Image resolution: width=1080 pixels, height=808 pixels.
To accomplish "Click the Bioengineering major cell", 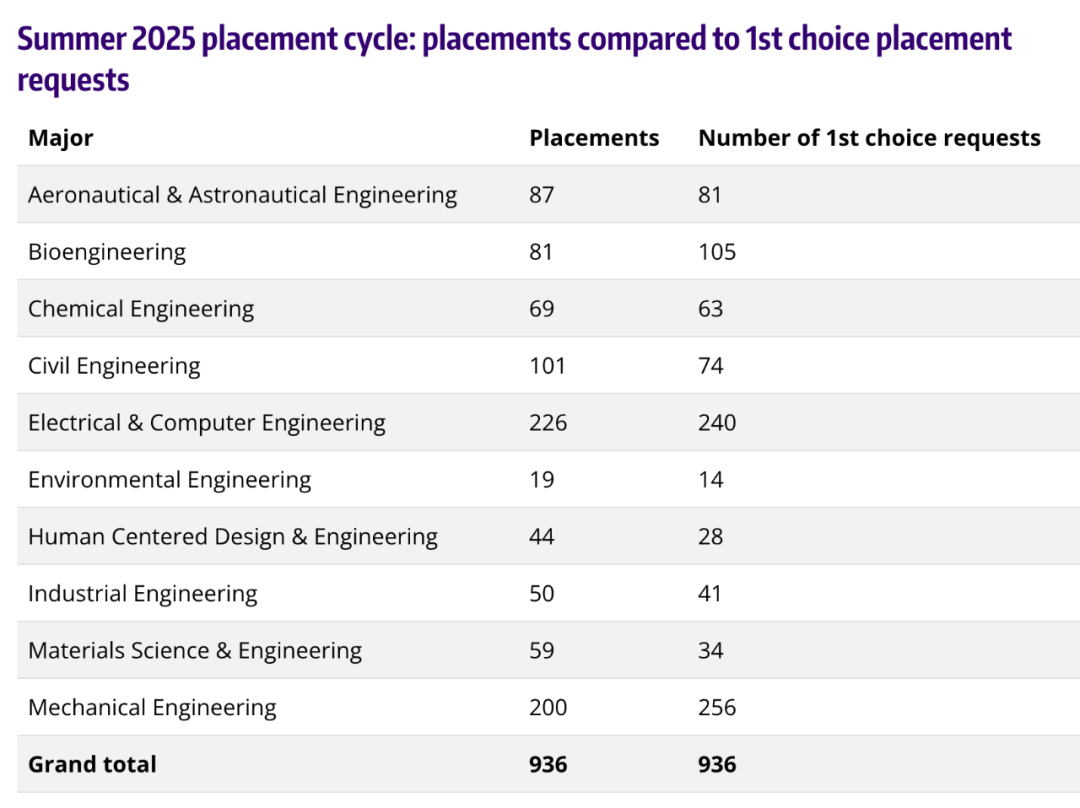I will coord(107,252).
